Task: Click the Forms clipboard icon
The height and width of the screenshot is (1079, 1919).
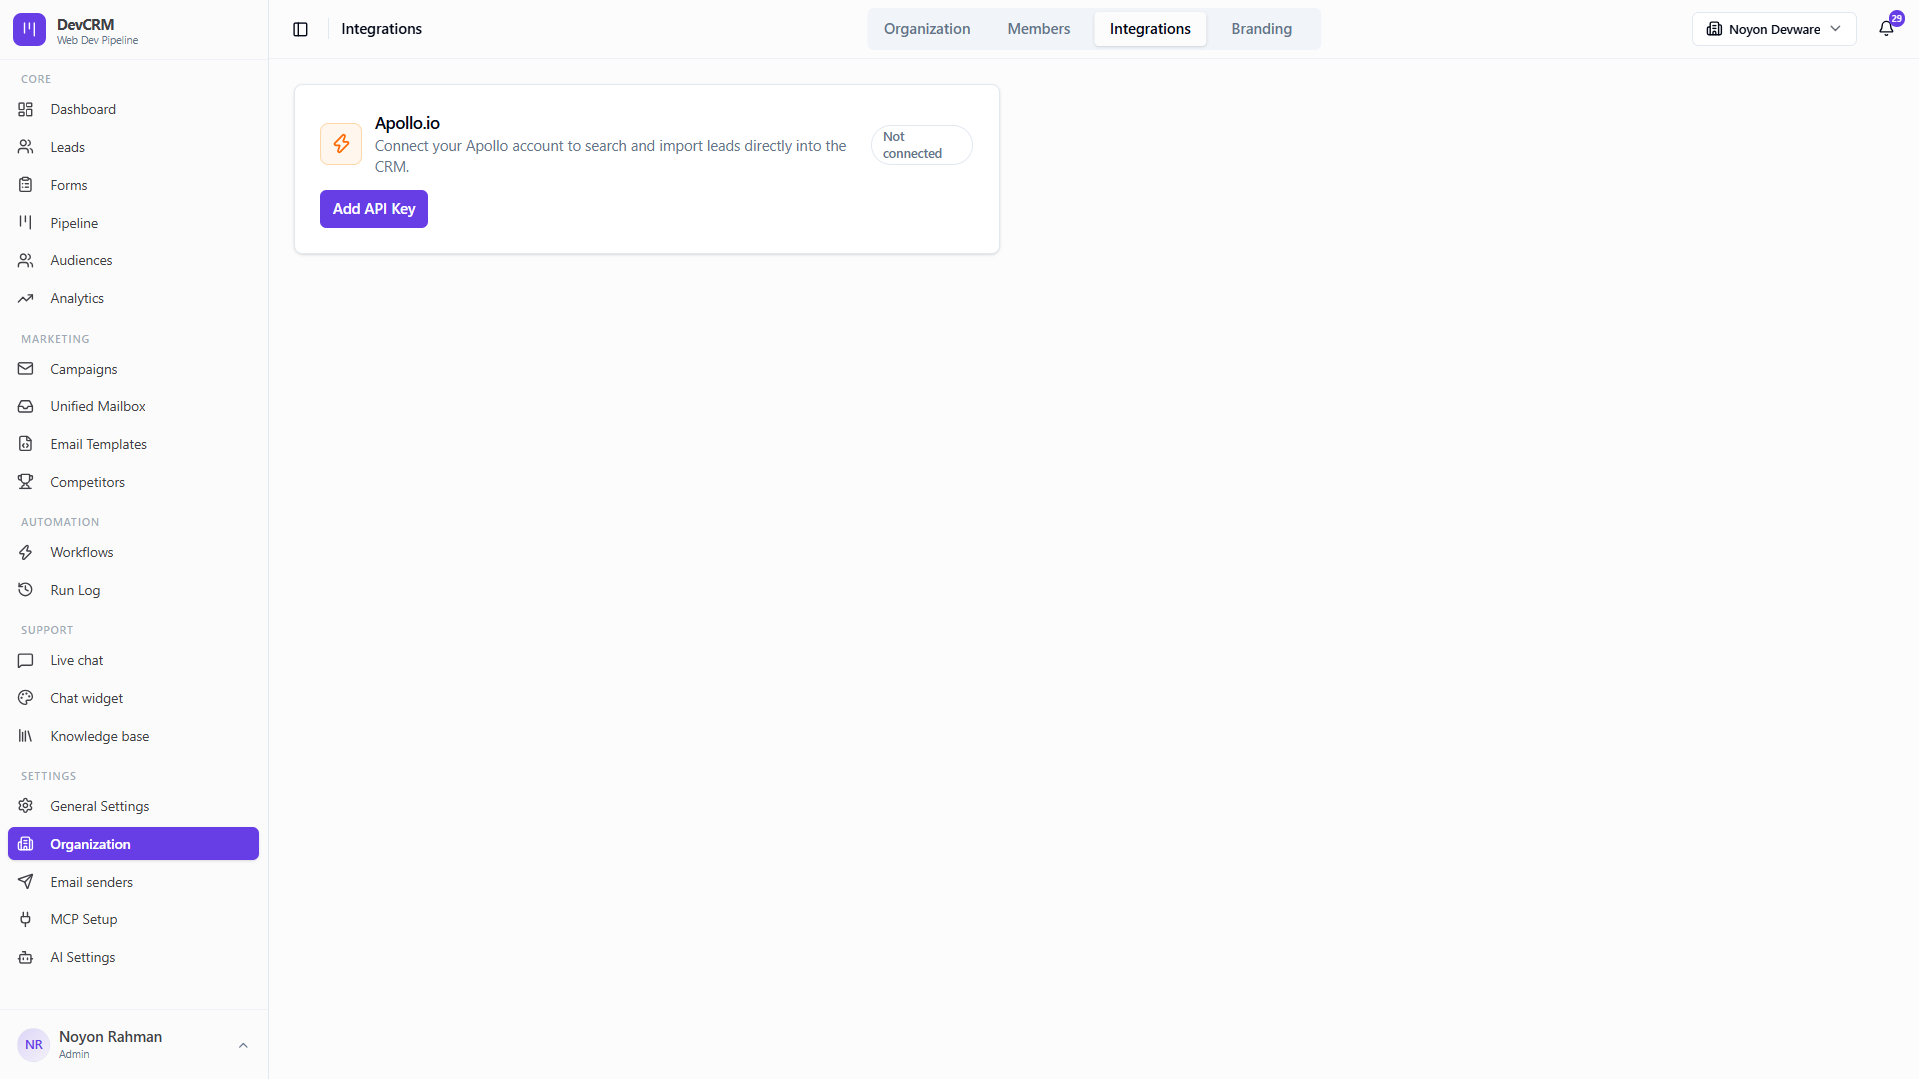Action: 26,185
